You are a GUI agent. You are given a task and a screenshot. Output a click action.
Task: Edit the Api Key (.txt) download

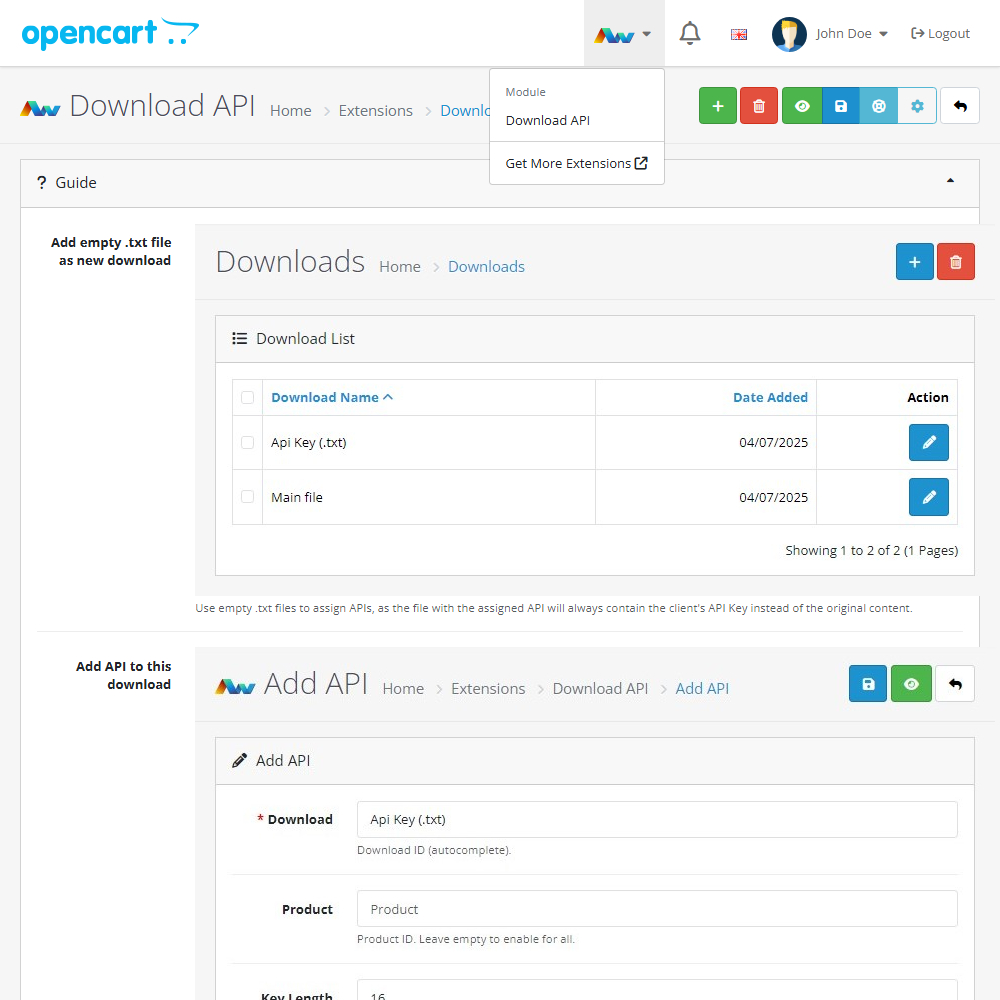click(928, 442)
